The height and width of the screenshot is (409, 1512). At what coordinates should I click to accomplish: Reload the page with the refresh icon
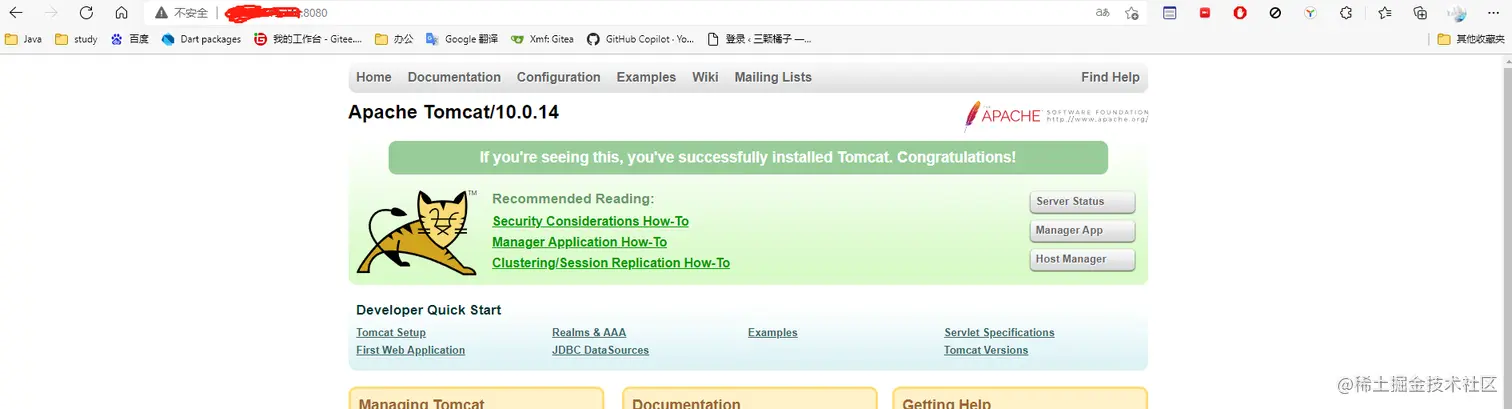(86, 13)
